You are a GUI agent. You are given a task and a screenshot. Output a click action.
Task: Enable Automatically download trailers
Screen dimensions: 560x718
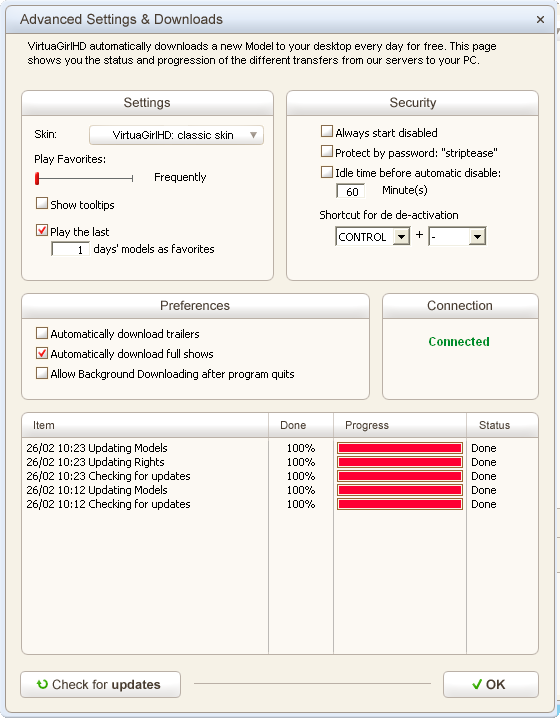pos(42,333)
